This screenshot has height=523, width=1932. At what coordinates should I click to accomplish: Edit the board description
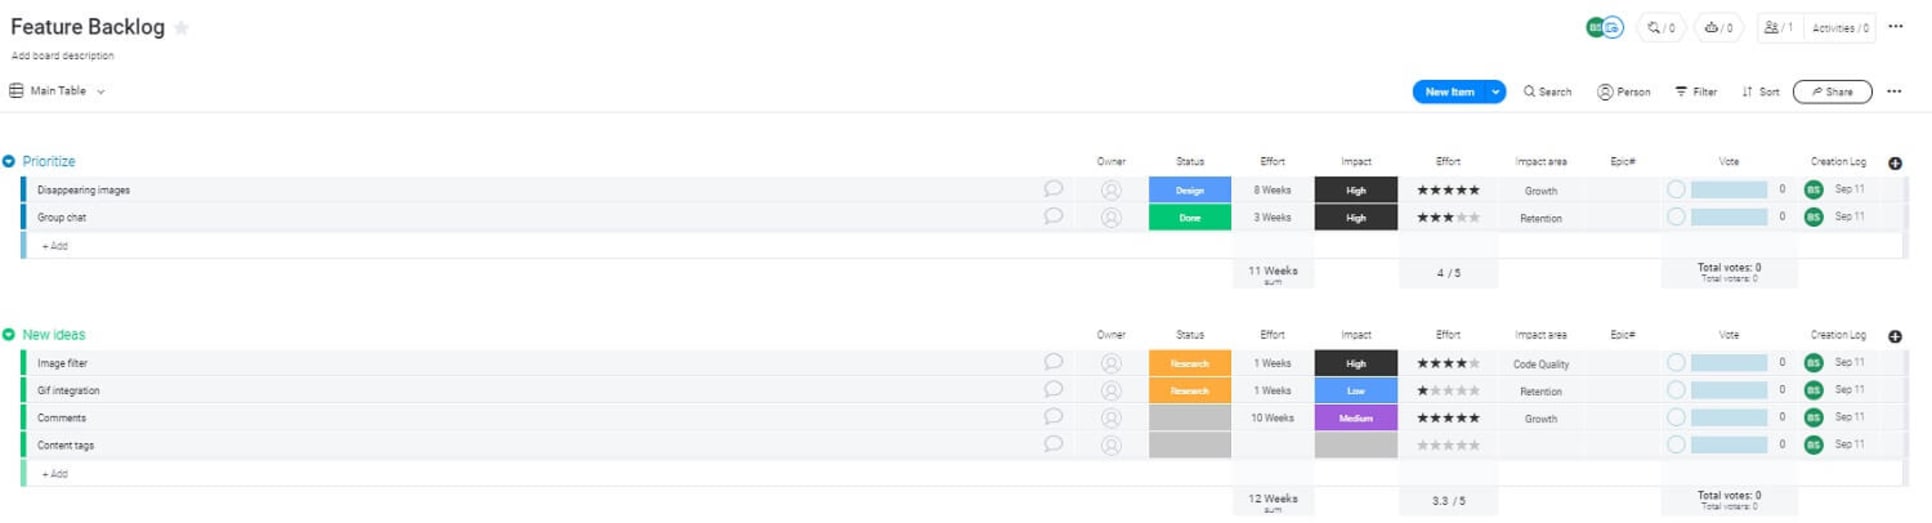click(62, 55)
